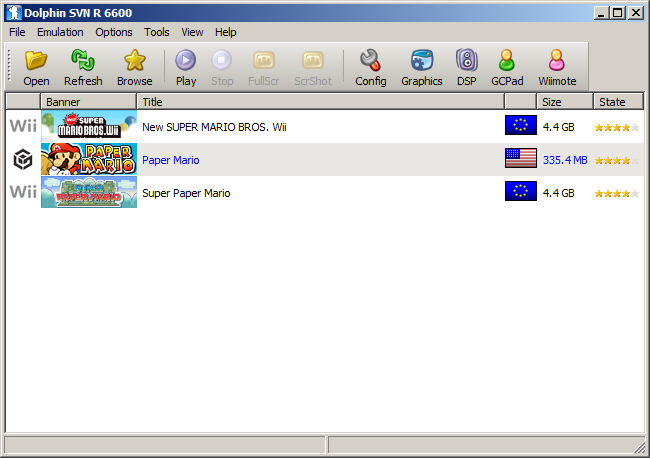Click the State column header
Image resolution: width=650 pixels, height=458 pixels.
(618, 102)
